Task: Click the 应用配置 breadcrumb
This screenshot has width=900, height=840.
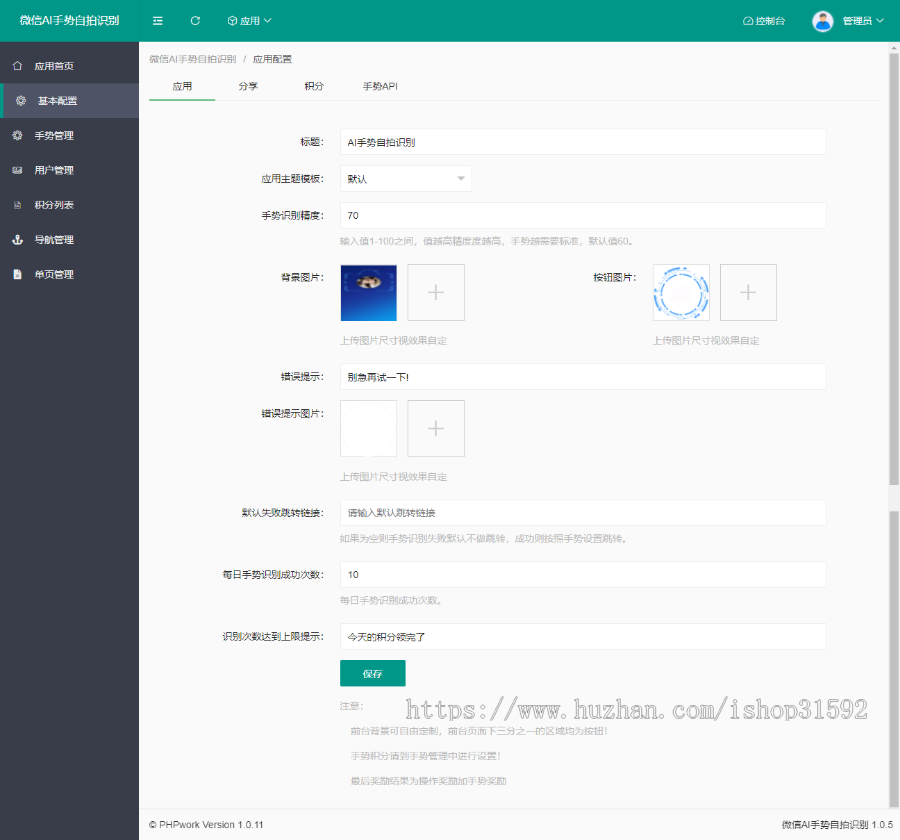Action: [x=272, y=59]
